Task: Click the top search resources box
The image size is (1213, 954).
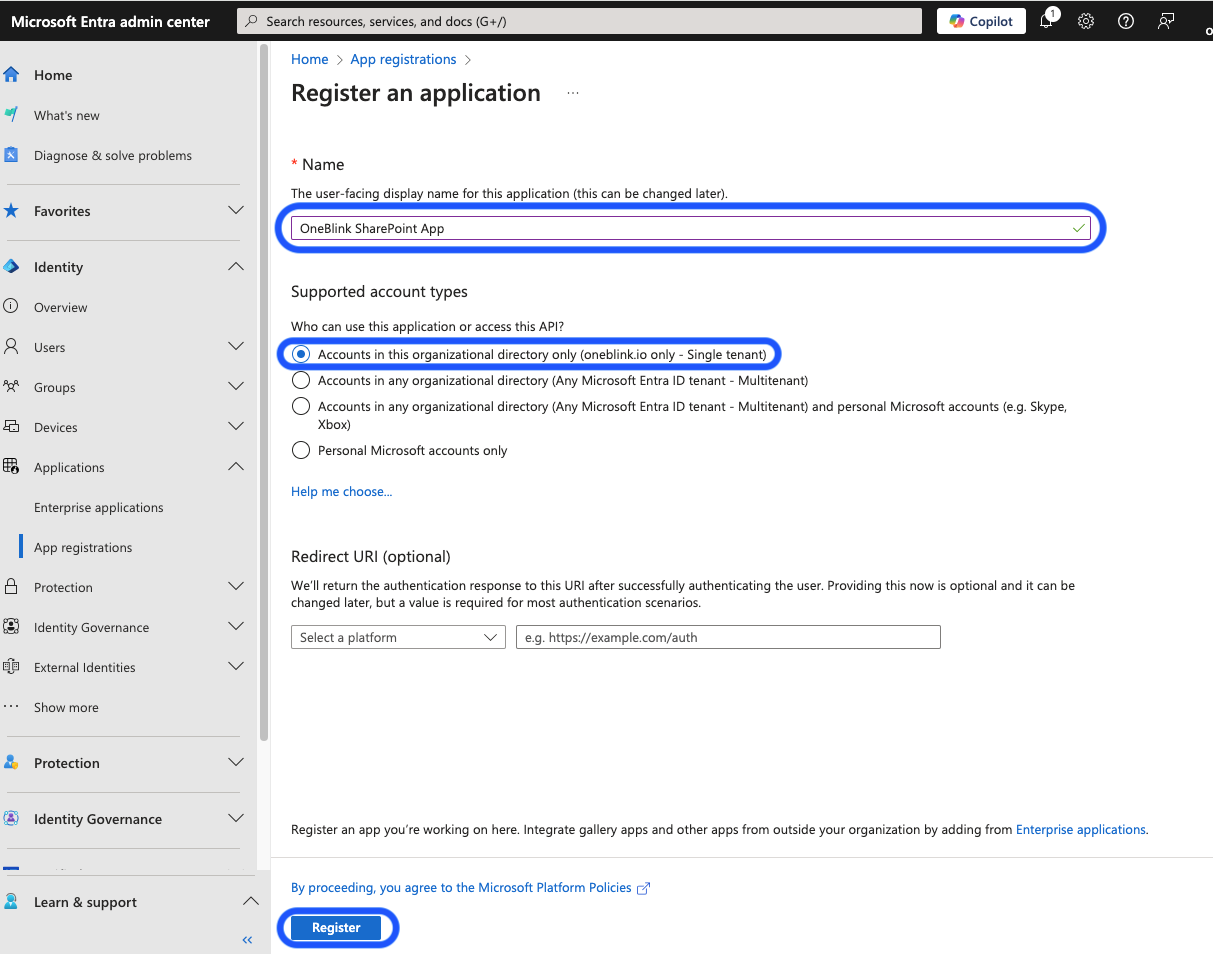Action: [x=579, y=21]
